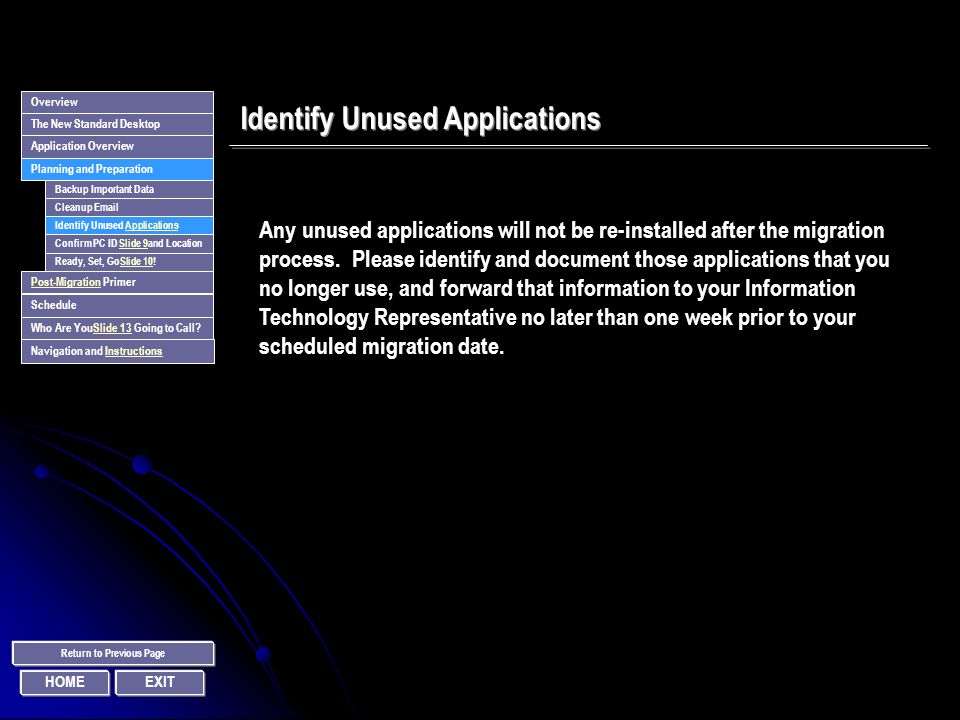Click Return to Previous Page button
Screen dimensions: 960x720
[113, 653]
